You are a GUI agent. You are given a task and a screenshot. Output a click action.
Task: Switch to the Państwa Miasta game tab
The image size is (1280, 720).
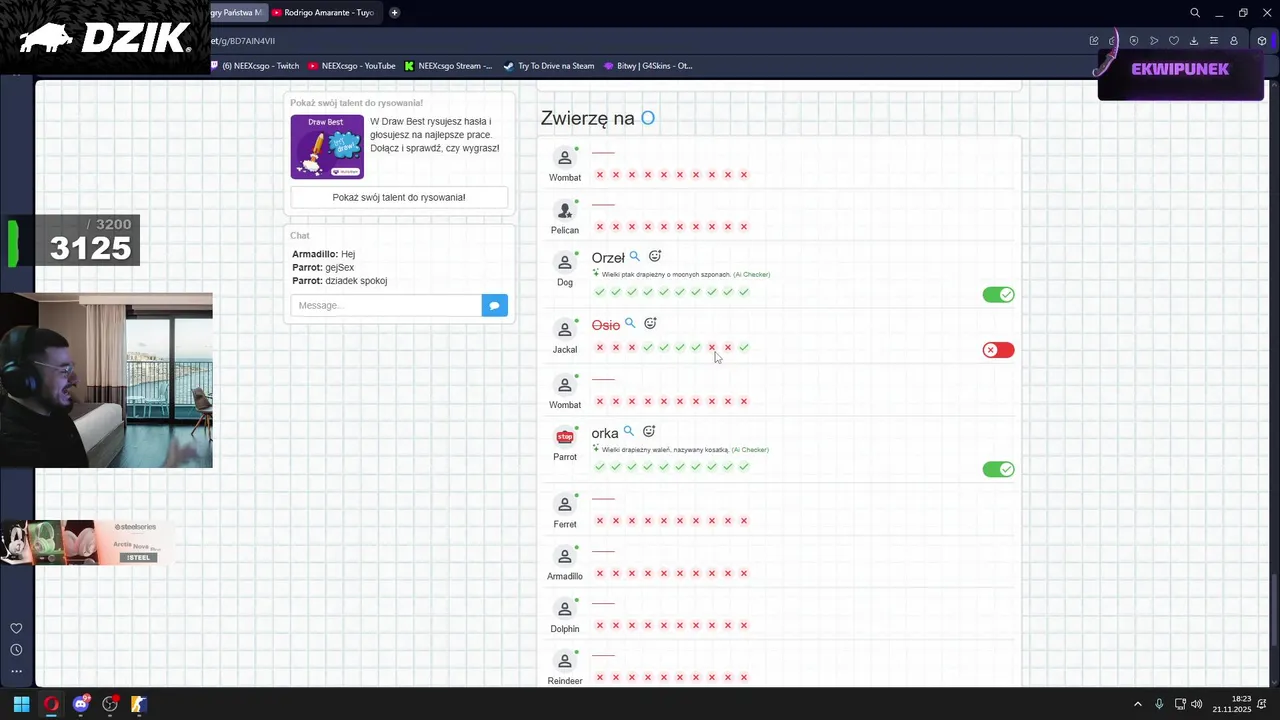(238, 13)
